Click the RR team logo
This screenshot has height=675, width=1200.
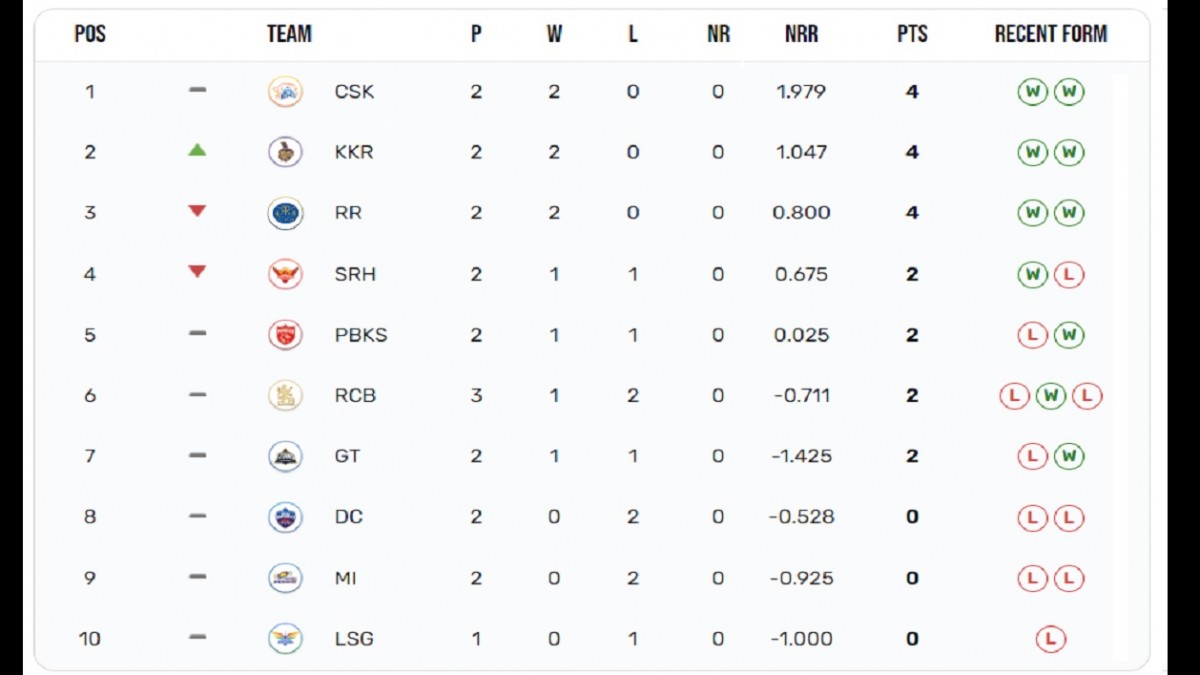point(285,213)
